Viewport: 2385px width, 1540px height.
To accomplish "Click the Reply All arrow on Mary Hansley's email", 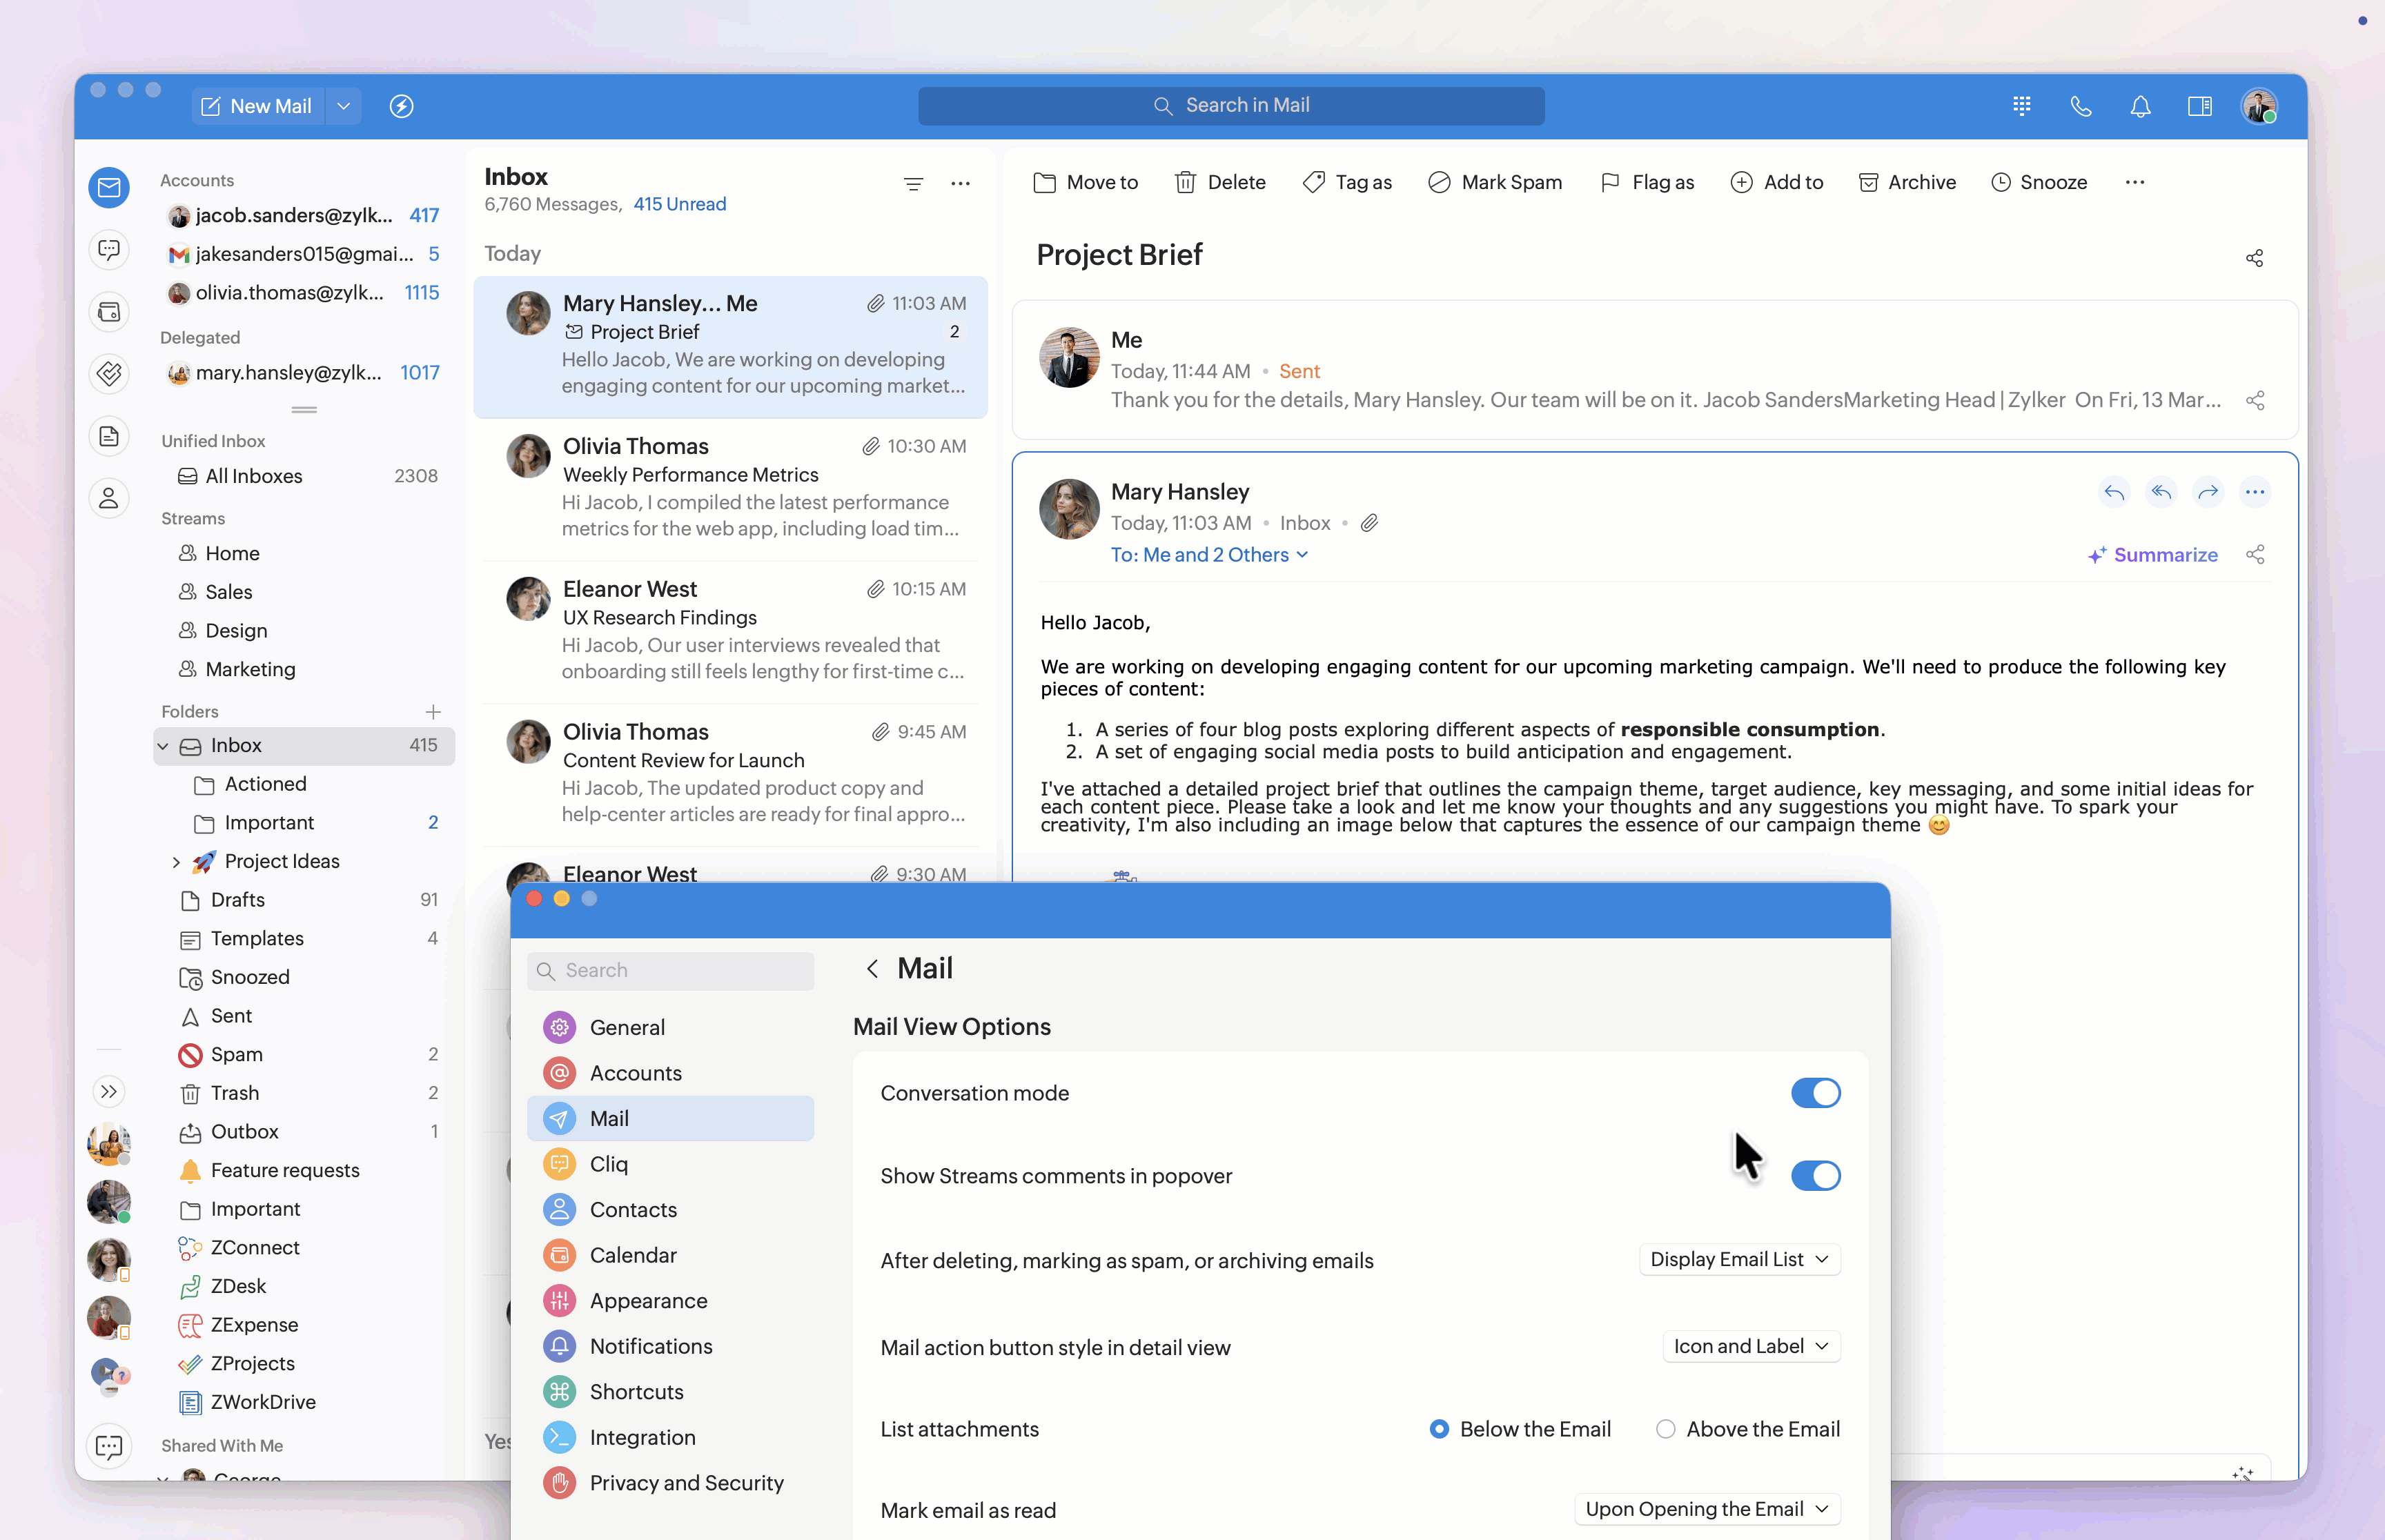I will point(2160,492).
